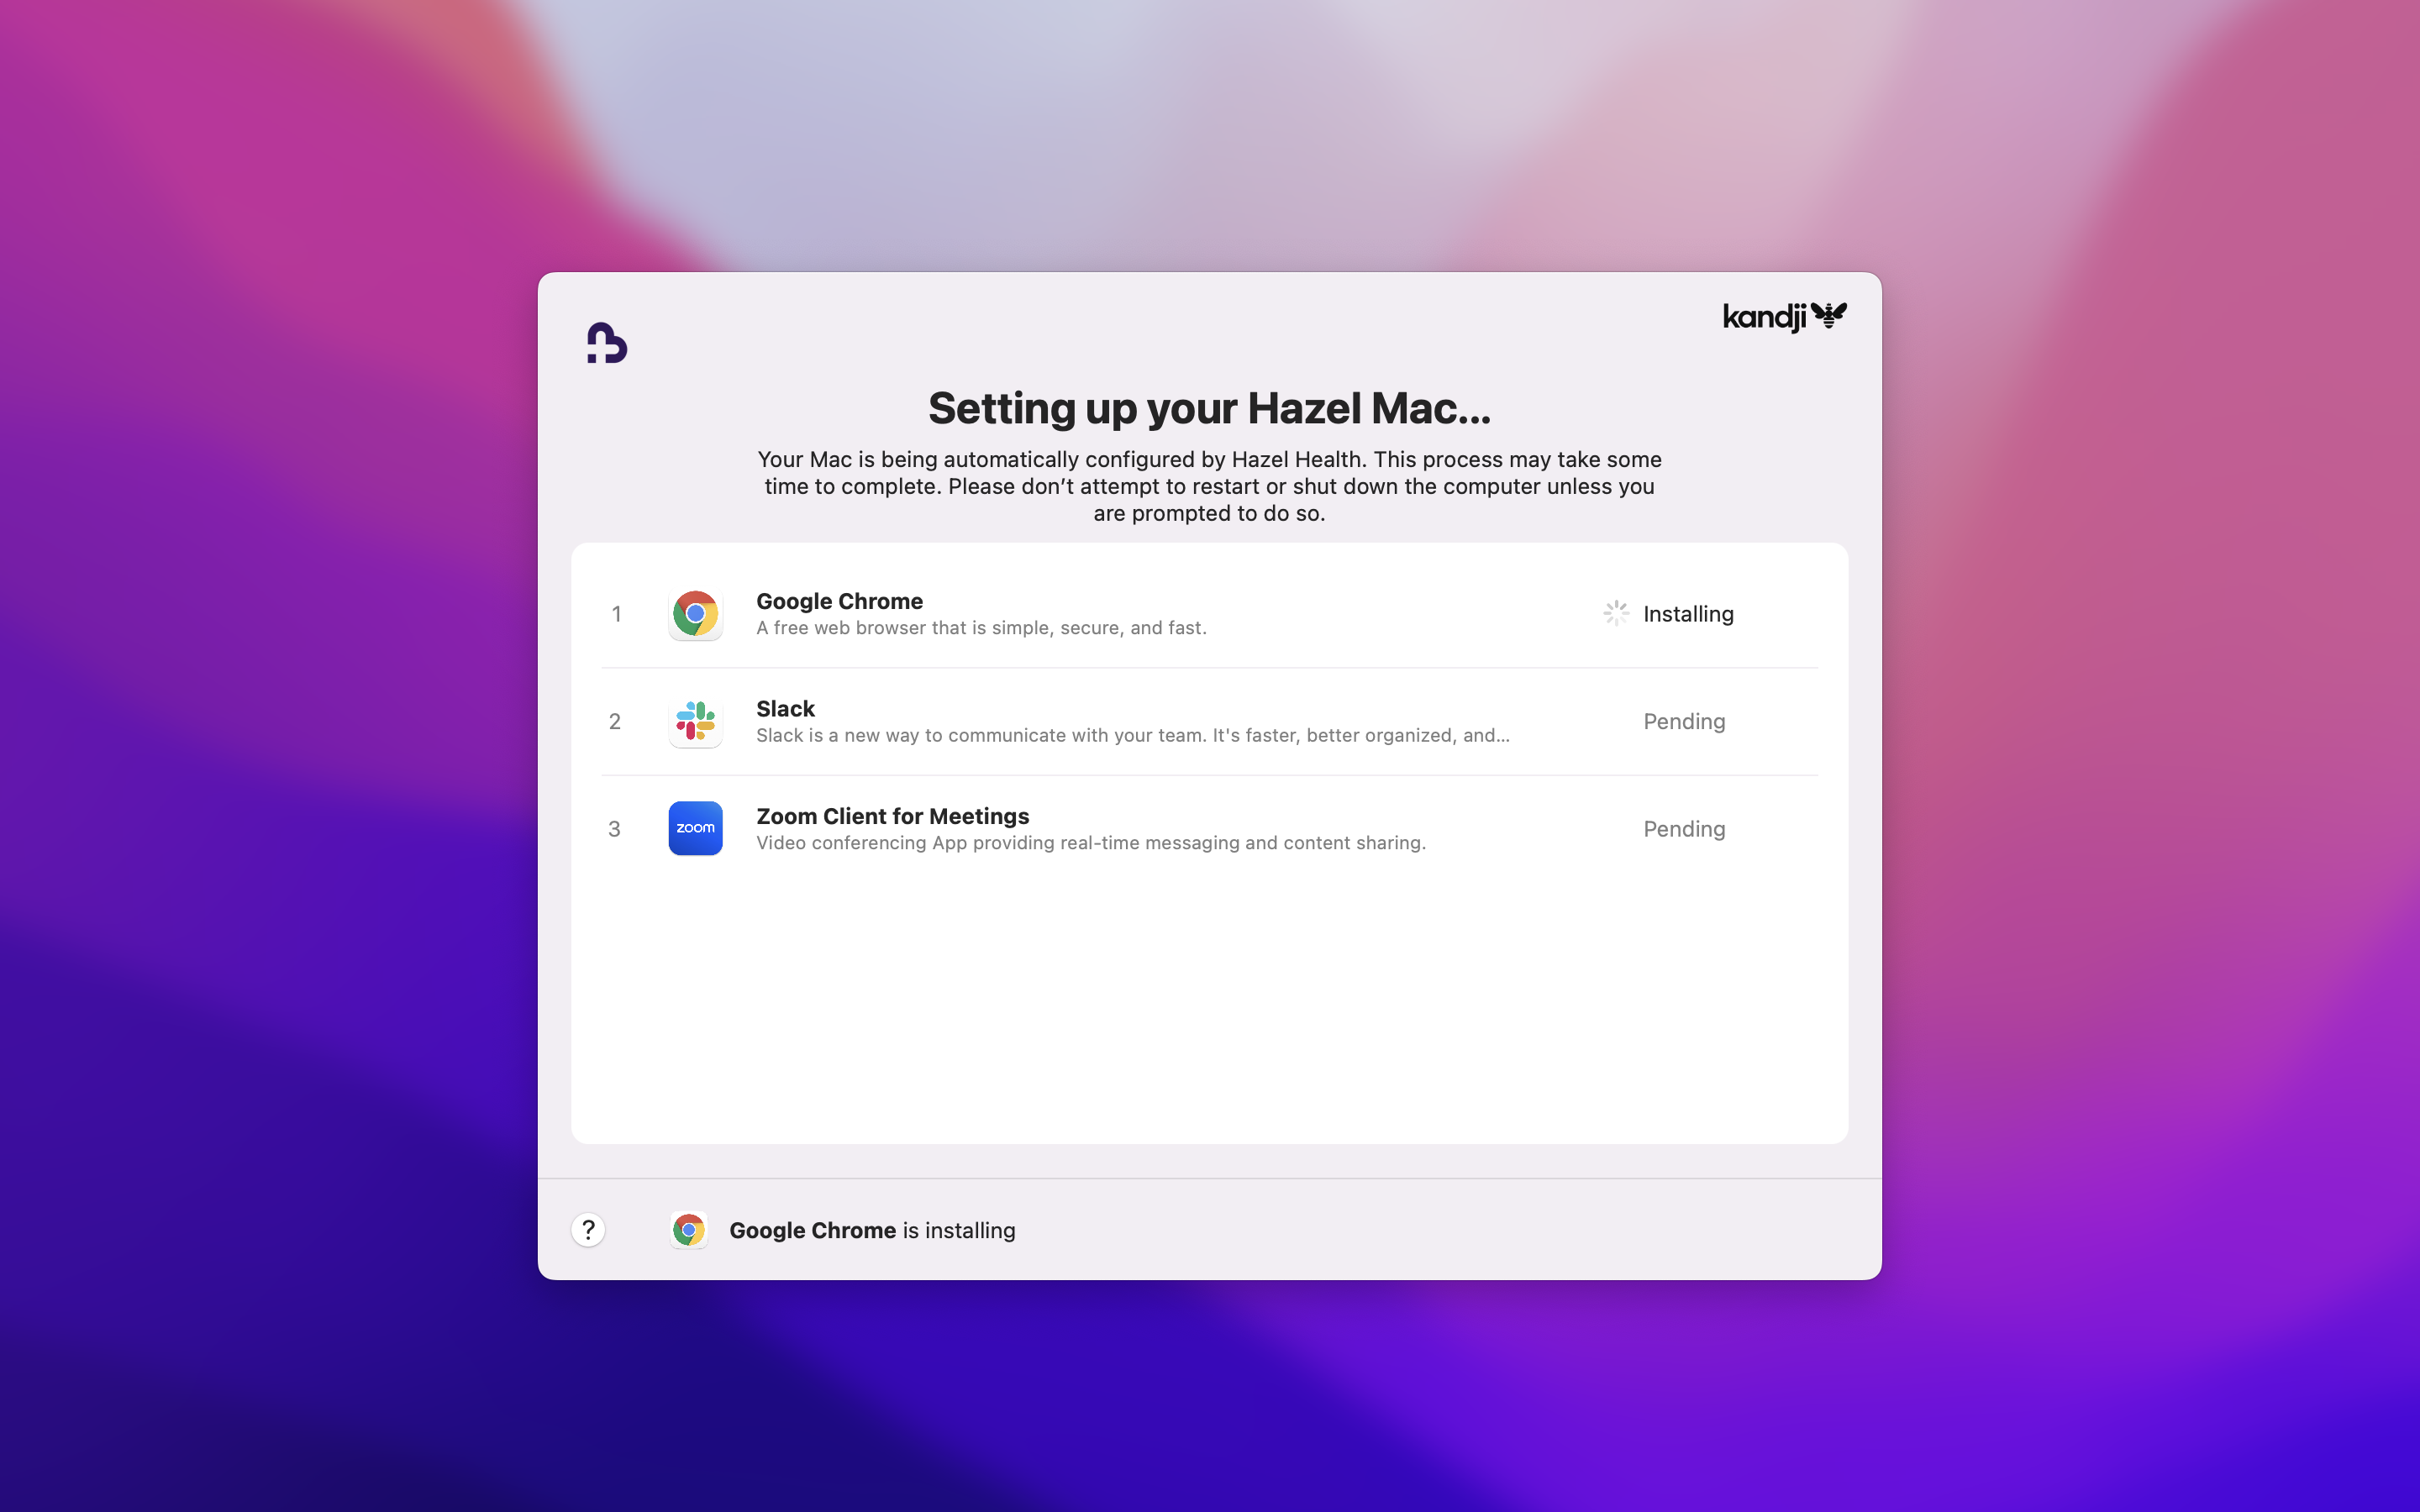The height and width of the screenshot is (1512, 2420).
Task: Click the row number 3
Action: click(614, 829)
